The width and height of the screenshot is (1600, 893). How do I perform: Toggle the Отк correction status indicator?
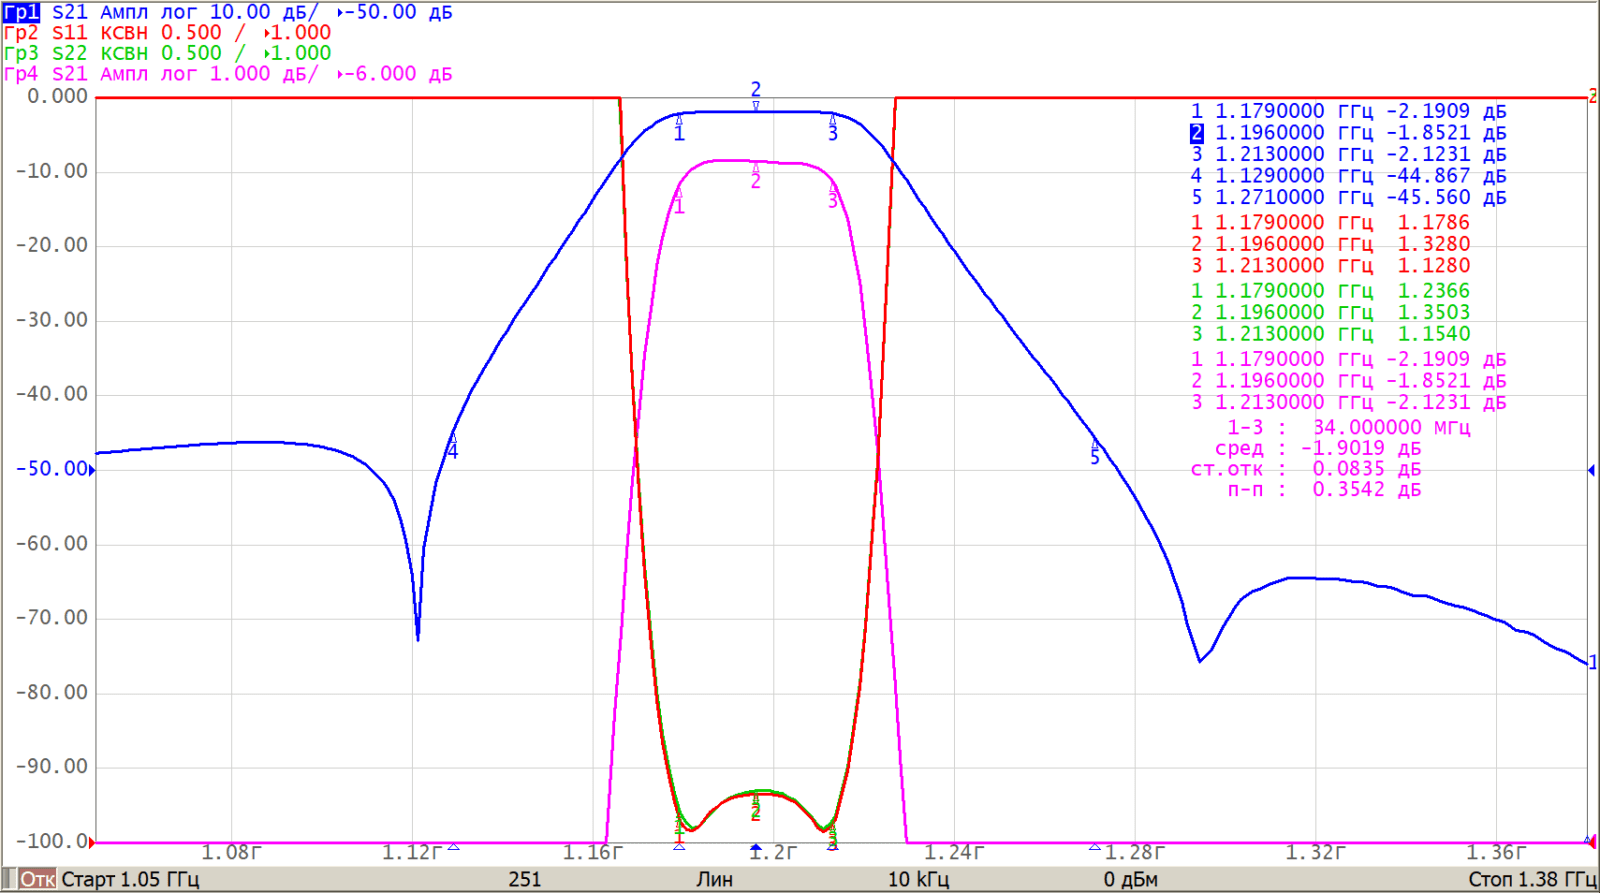click(38, 879)
